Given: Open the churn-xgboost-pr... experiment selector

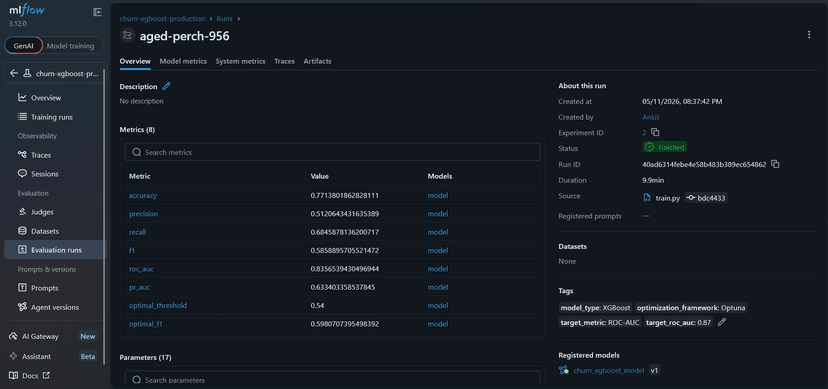Looking at the screenshot, I should [x=55, y=74].
